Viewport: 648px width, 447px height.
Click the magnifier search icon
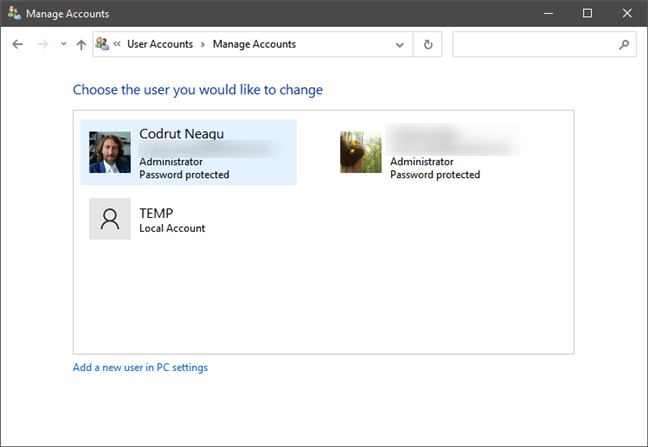click(624, 45)
